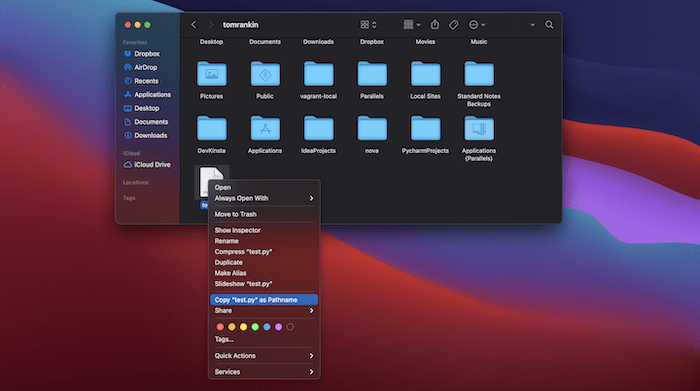Click the Edit Tags toolbar icon
Screen dimensions: 700x391
[x=454, y=25]
